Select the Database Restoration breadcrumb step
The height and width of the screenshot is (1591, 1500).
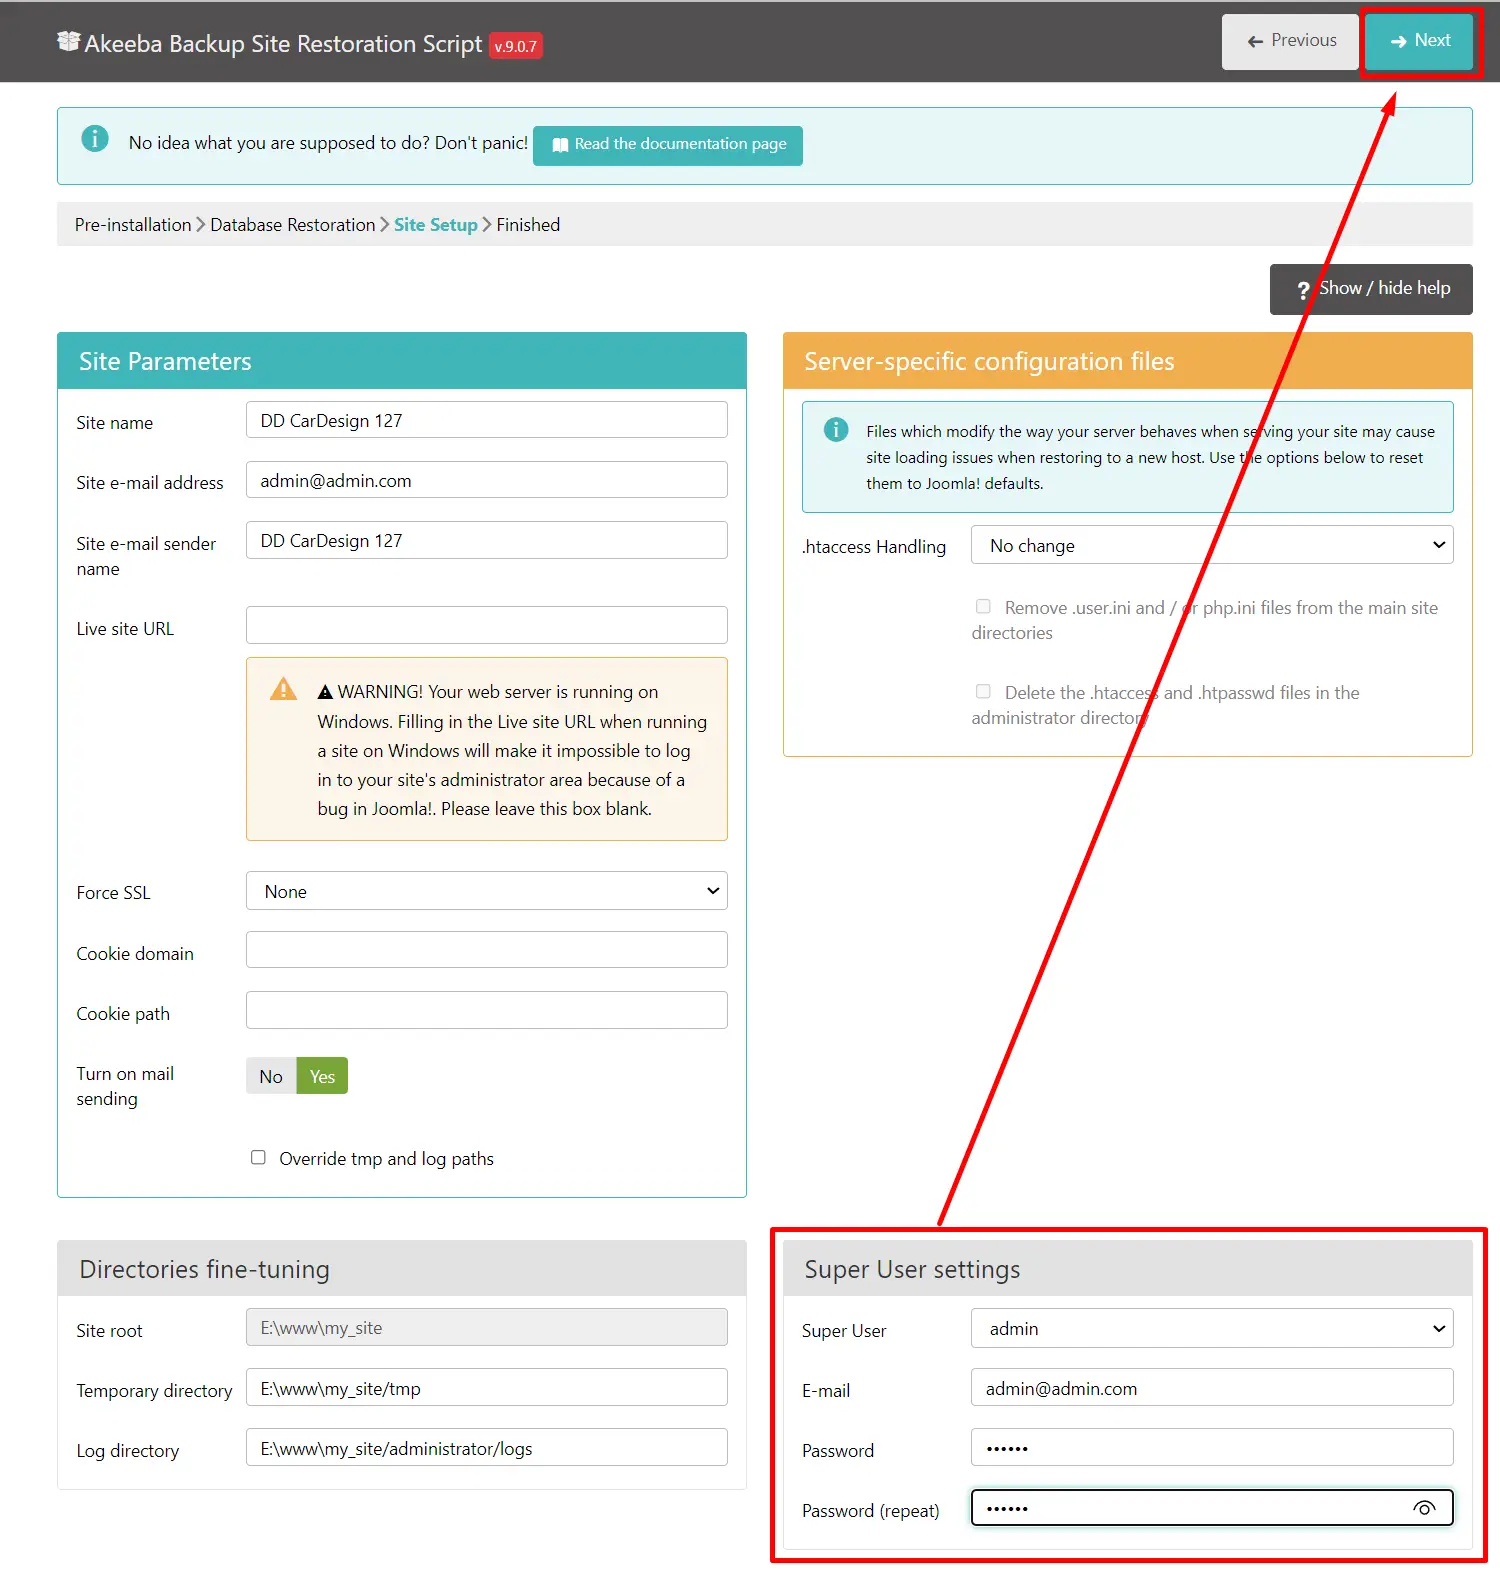pyautogui.click(x=293, y=225)
